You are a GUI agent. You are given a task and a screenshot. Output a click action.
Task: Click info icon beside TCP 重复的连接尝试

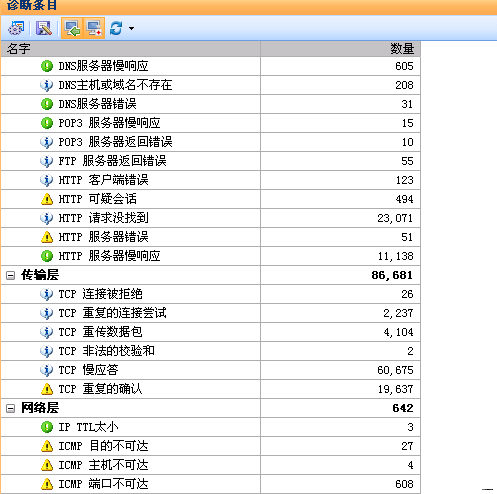(x=47, y=313)
